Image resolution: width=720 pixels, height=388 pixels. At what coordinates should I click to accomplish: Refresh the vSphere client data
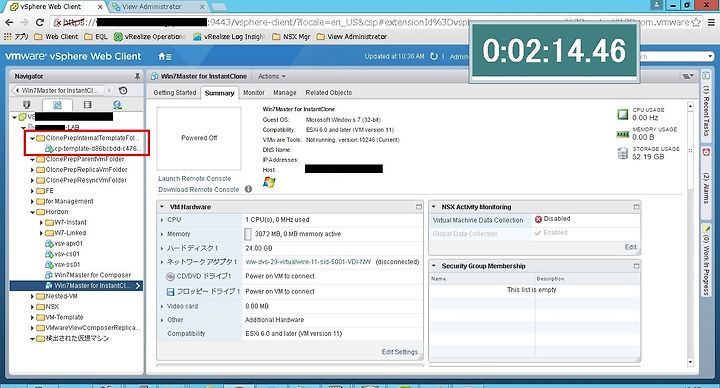point(433,56)
